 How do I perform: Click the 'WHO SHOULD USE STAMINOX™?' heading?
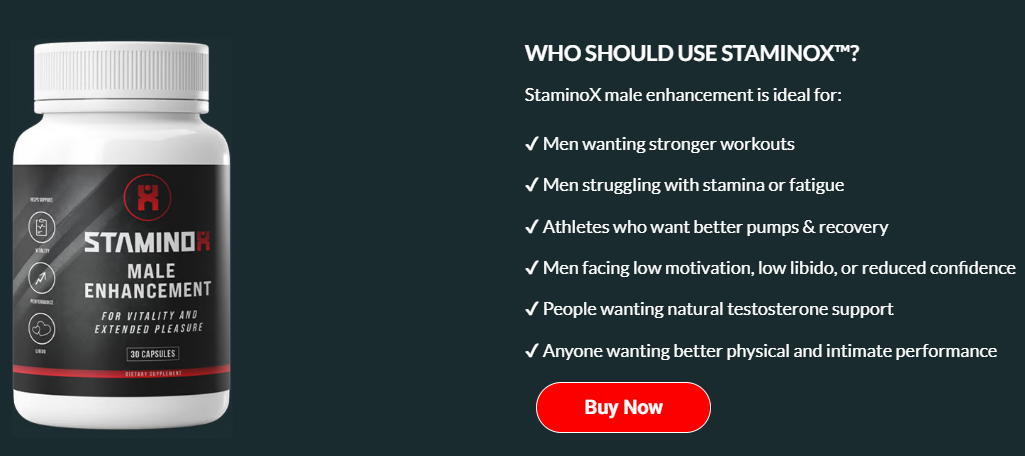[x=692, y=54]
